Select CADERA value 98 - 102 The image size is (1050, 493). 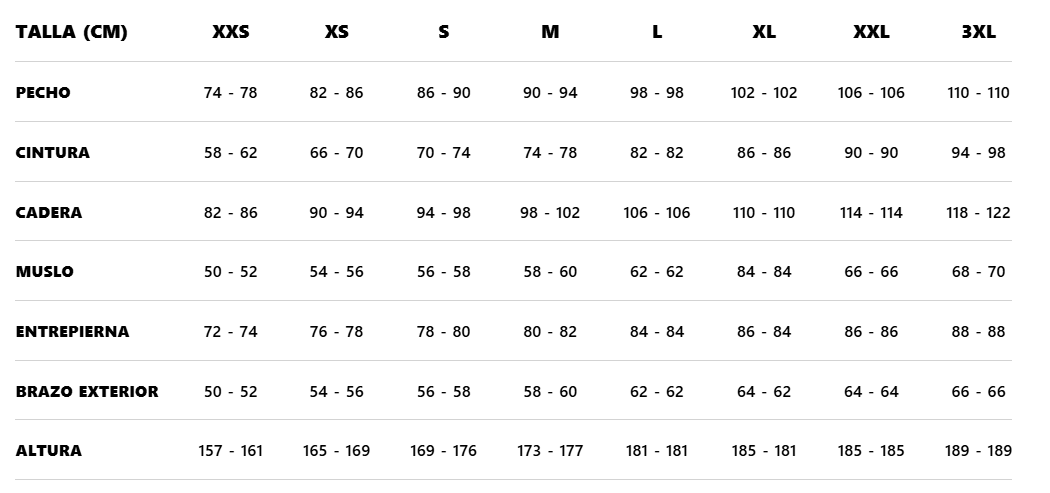[x=550, y=213]
